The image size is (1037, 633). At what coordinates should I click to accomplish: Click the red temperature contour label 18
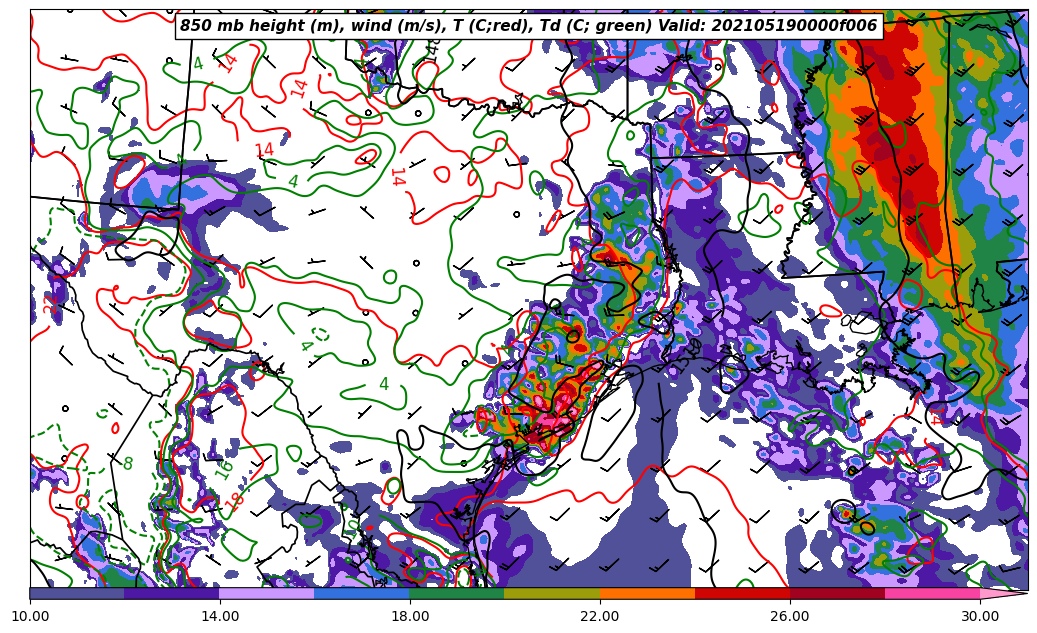pos(235,501)
